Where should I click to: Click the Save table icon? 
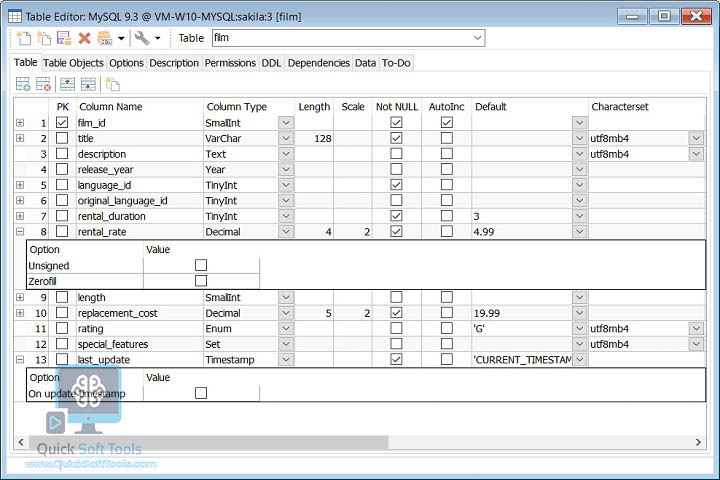(64, 38)
